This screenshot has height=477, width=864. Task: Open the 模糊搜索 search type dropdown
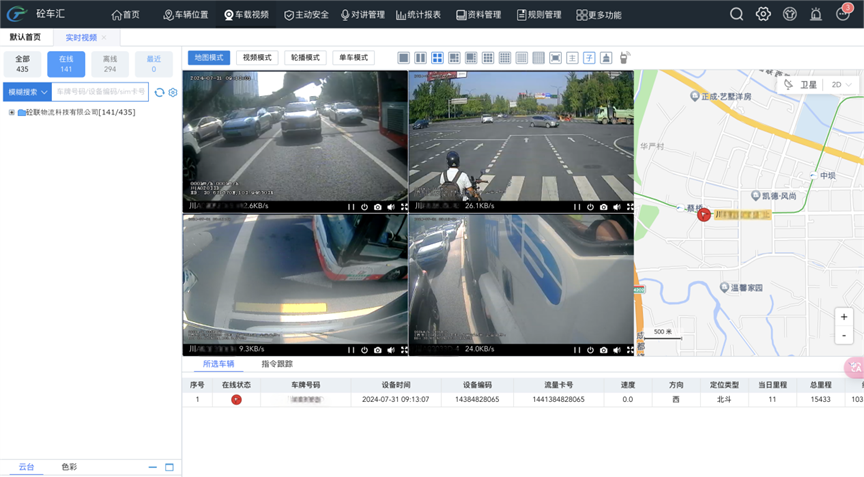[x=26, y=92]
